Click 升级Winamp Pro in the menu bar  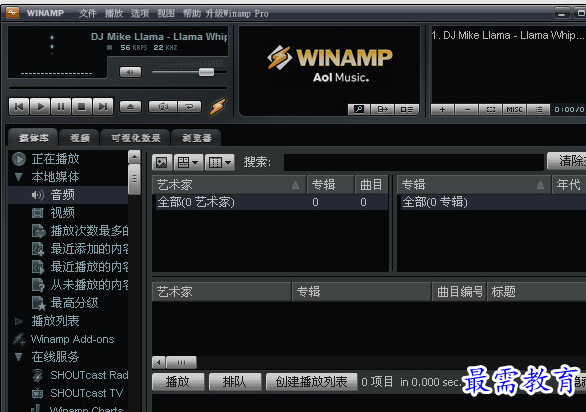pos(237,13)
